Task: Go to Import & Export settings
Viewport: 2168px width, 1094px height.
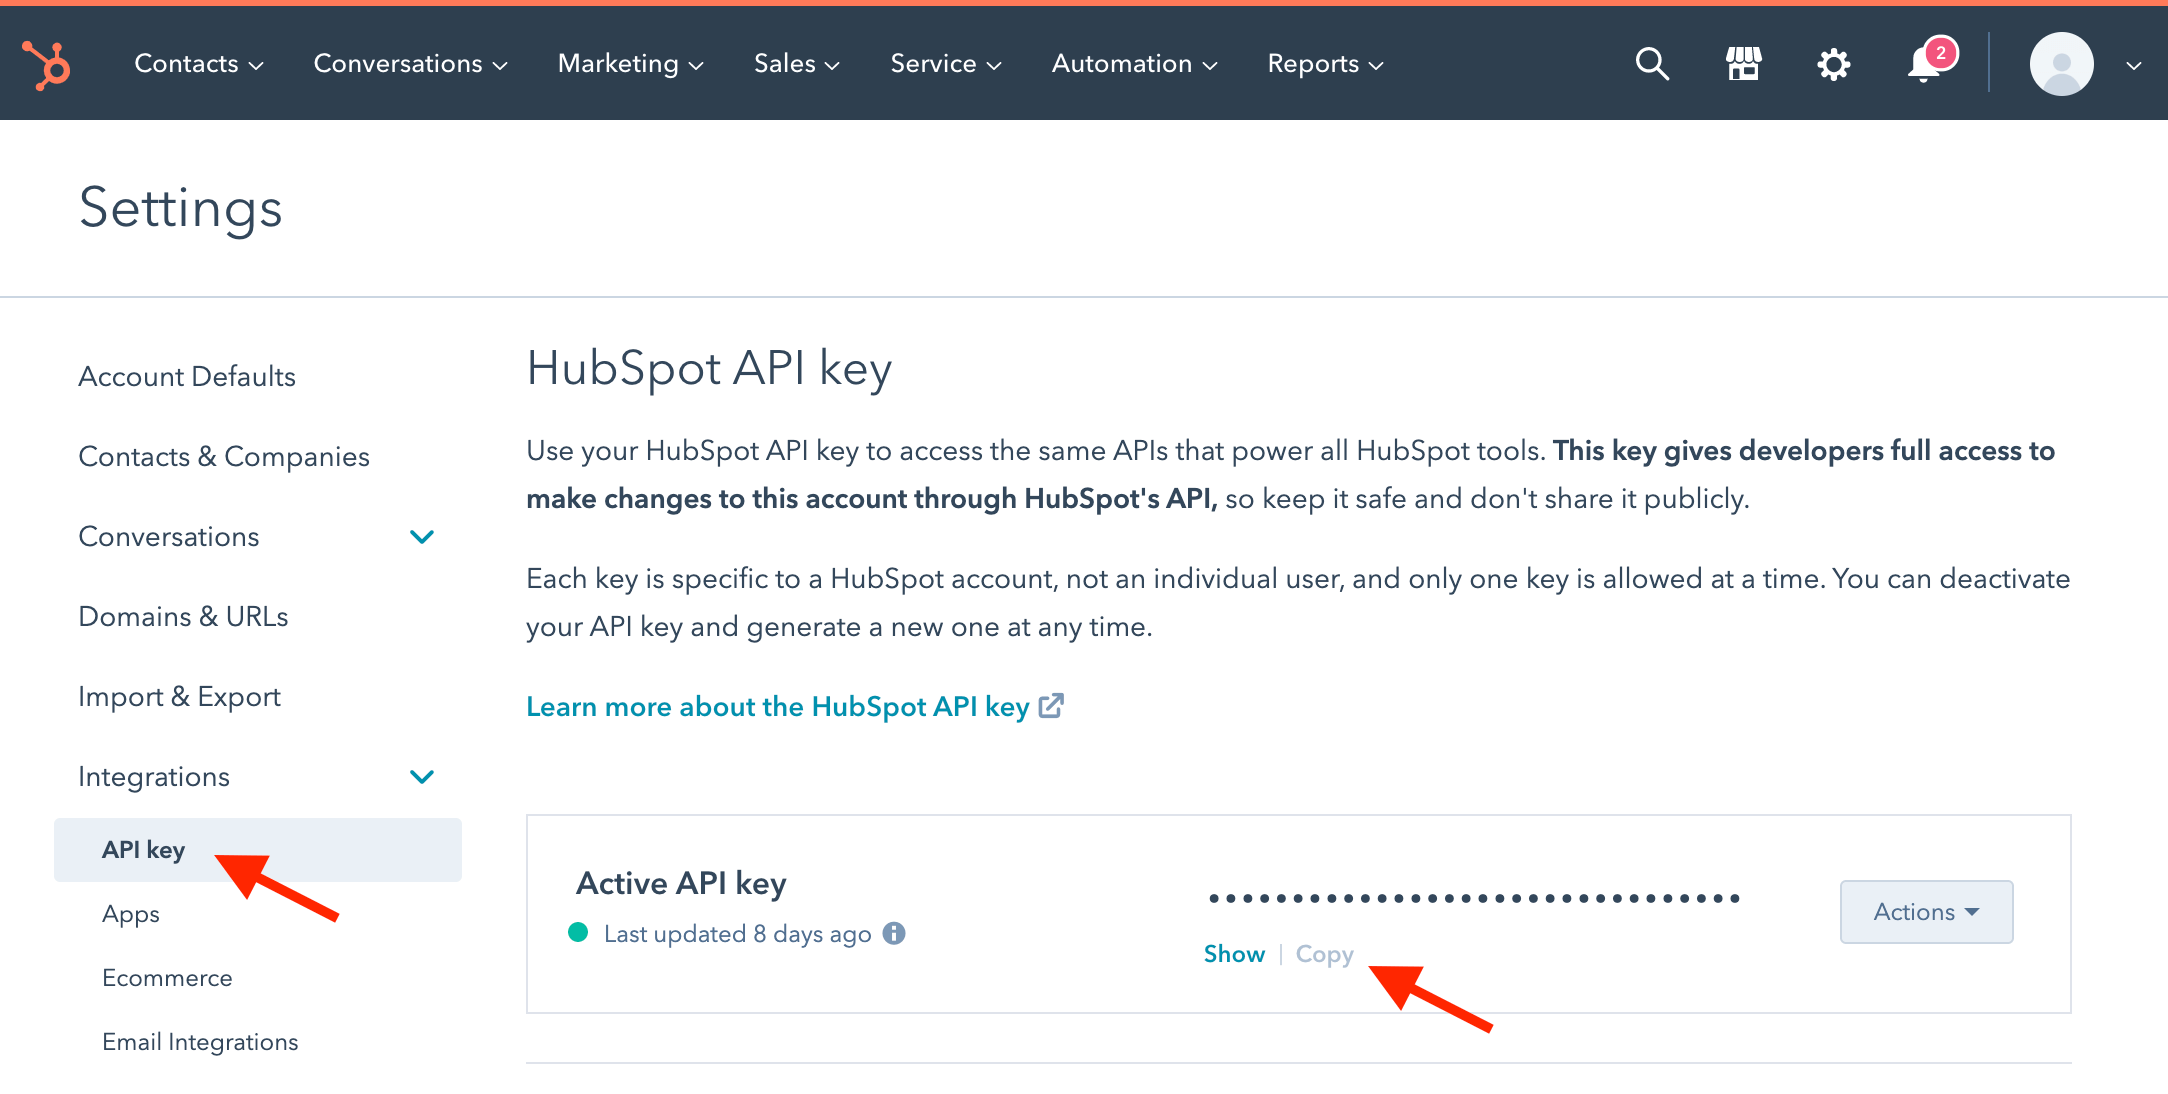Action: coord(179,697)
